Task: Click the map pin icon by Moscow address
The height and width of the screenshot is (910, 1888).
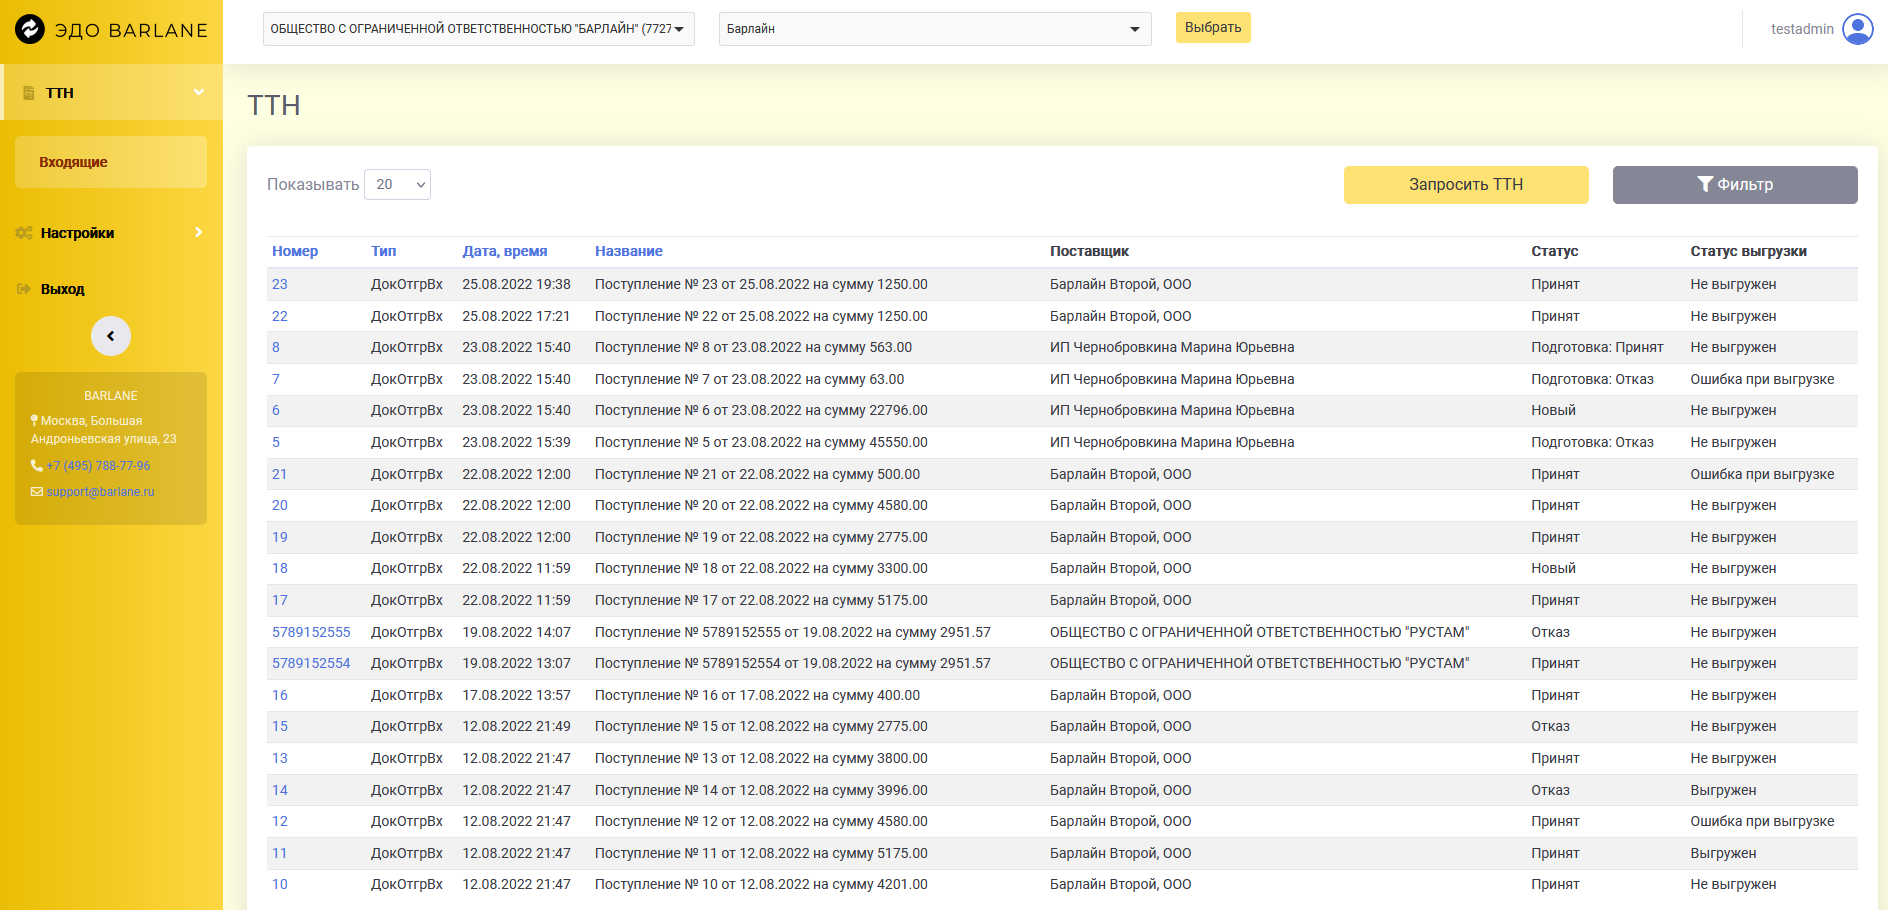Action: [35, 421]
